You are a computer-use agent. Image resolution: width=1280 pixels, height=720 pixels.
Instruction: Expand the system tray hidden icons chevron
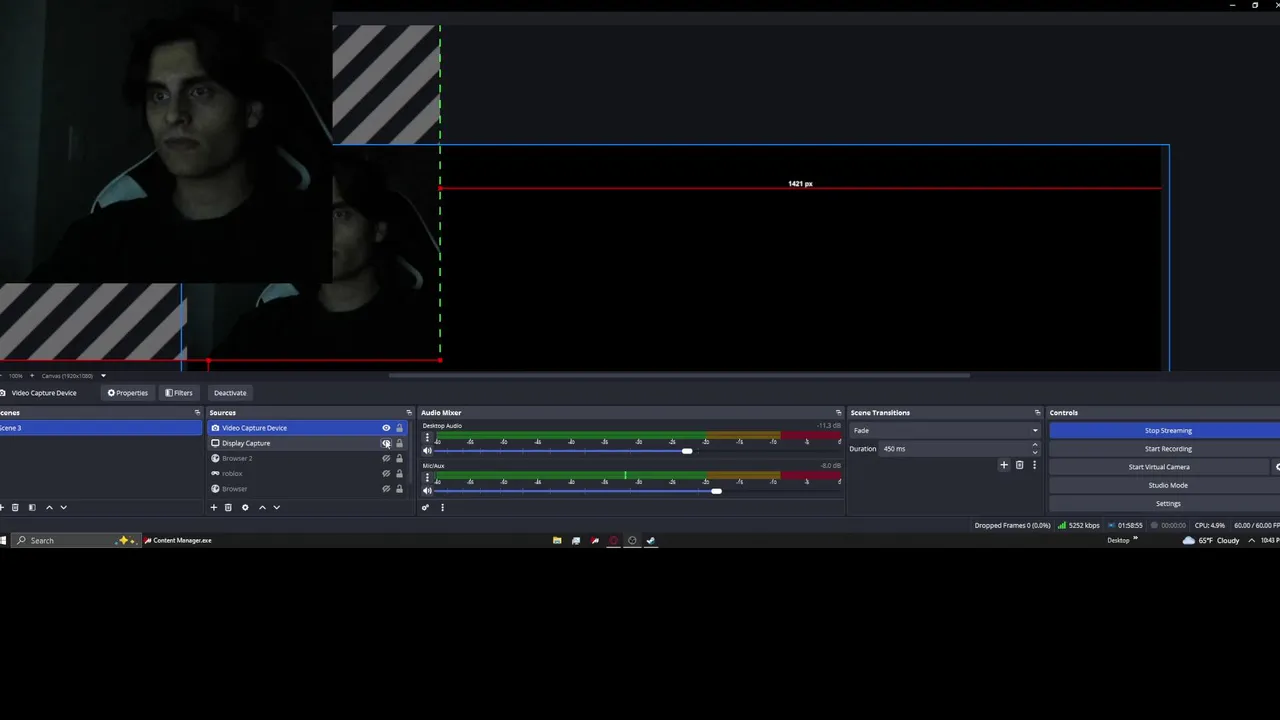1251,540
